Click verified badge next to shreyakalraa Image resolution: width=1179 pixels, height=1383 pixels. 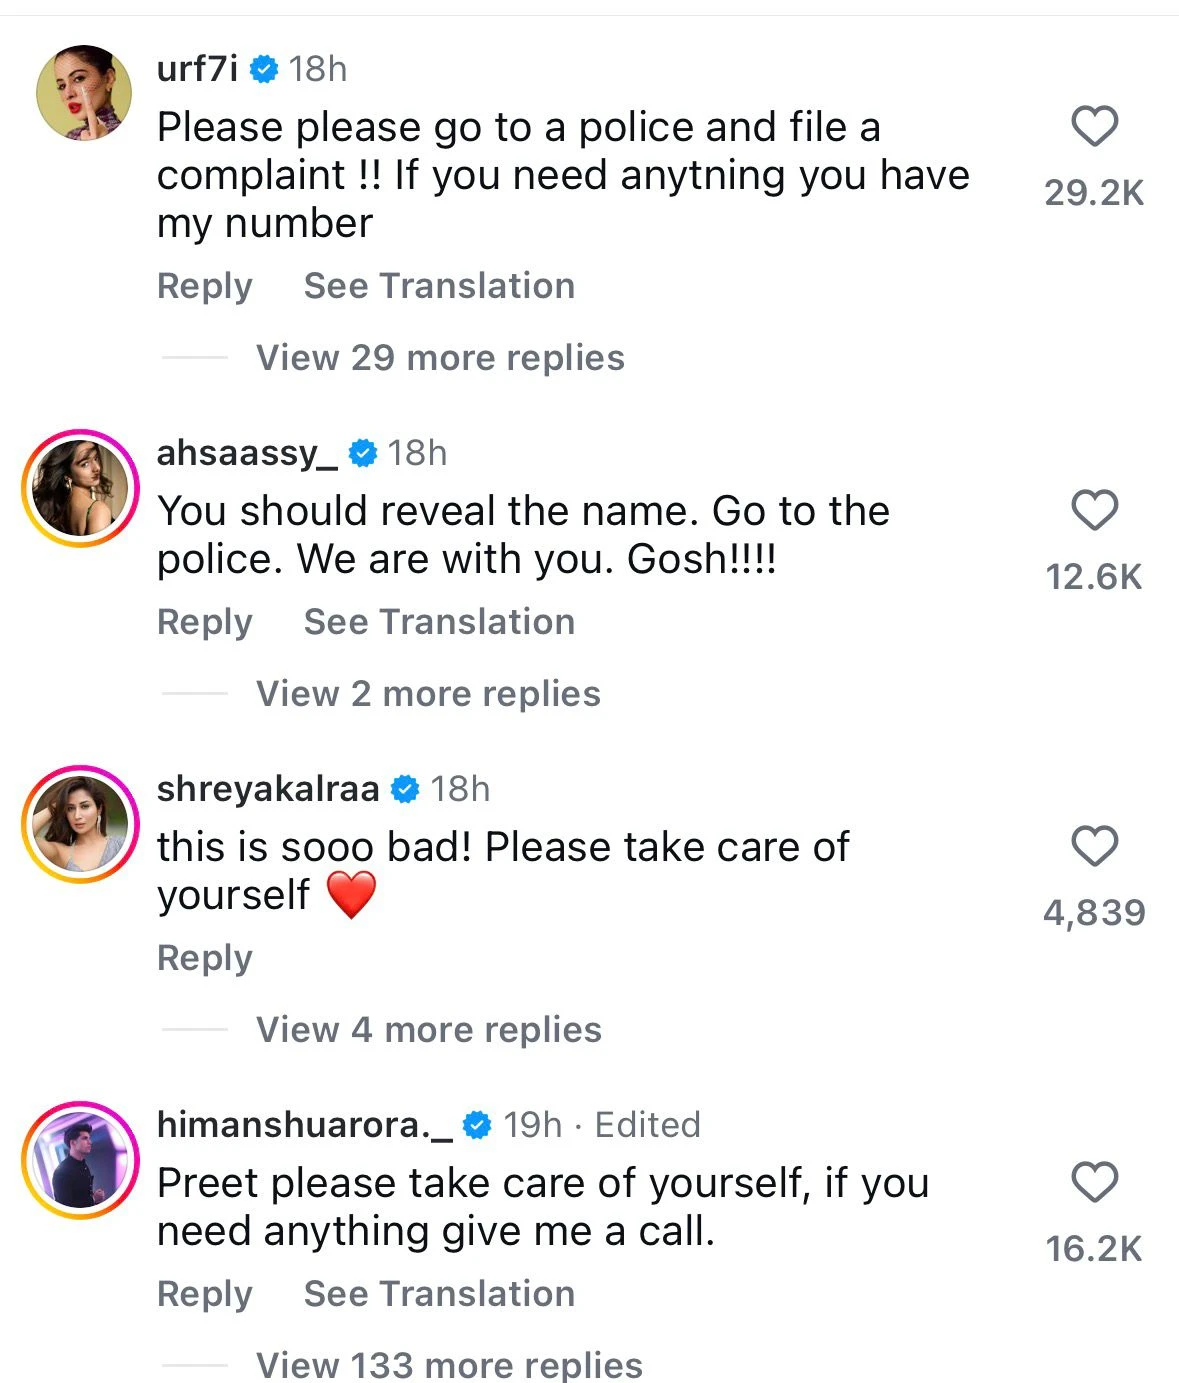coord(405,790)
